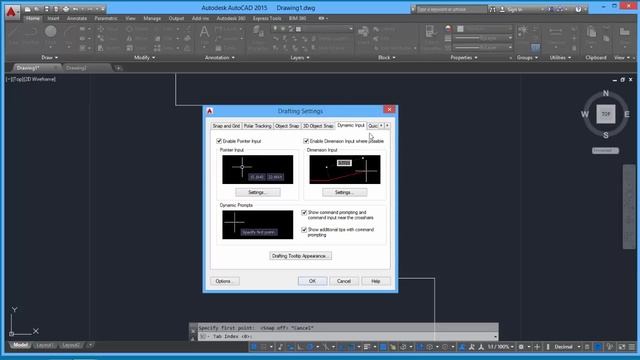Click the command line input field
Screen dimensions: 640x360
pyautogui.click(x=349, y=337)
